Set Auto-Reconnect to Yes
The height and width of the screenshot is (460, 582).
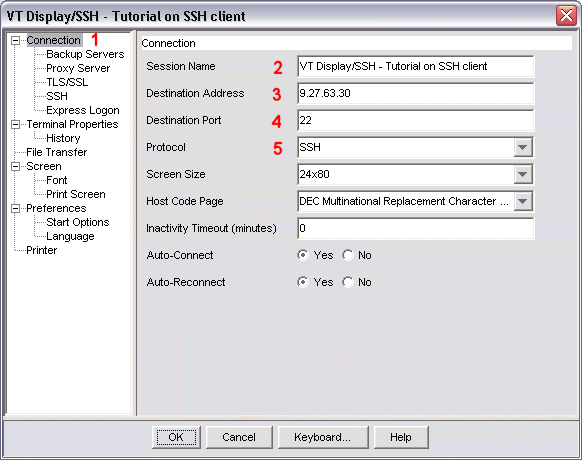tap(303, 283)
